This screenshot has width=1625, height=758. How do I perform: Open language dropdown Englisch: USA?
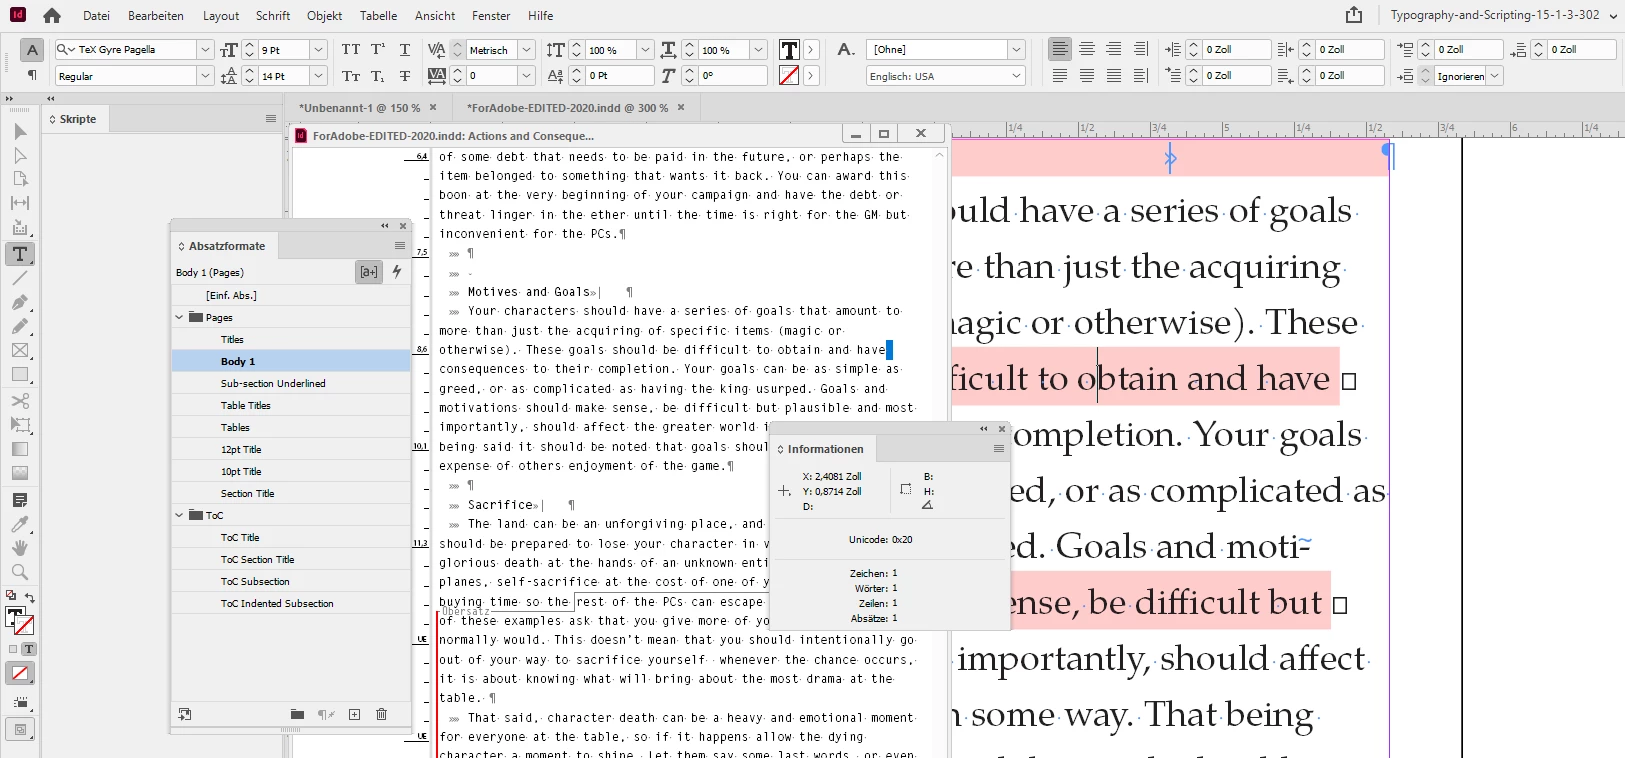[1017, 75]
